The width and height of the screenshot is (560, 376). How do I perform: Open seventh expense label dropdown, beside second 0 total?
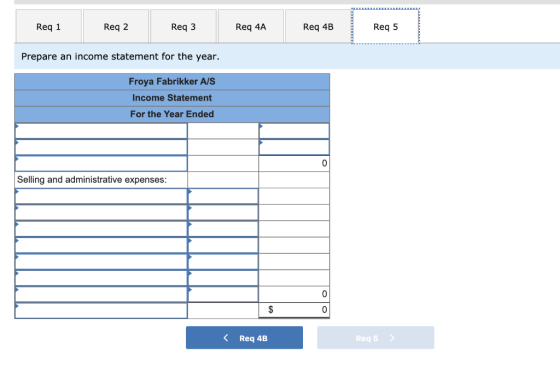tap(101, 295)
